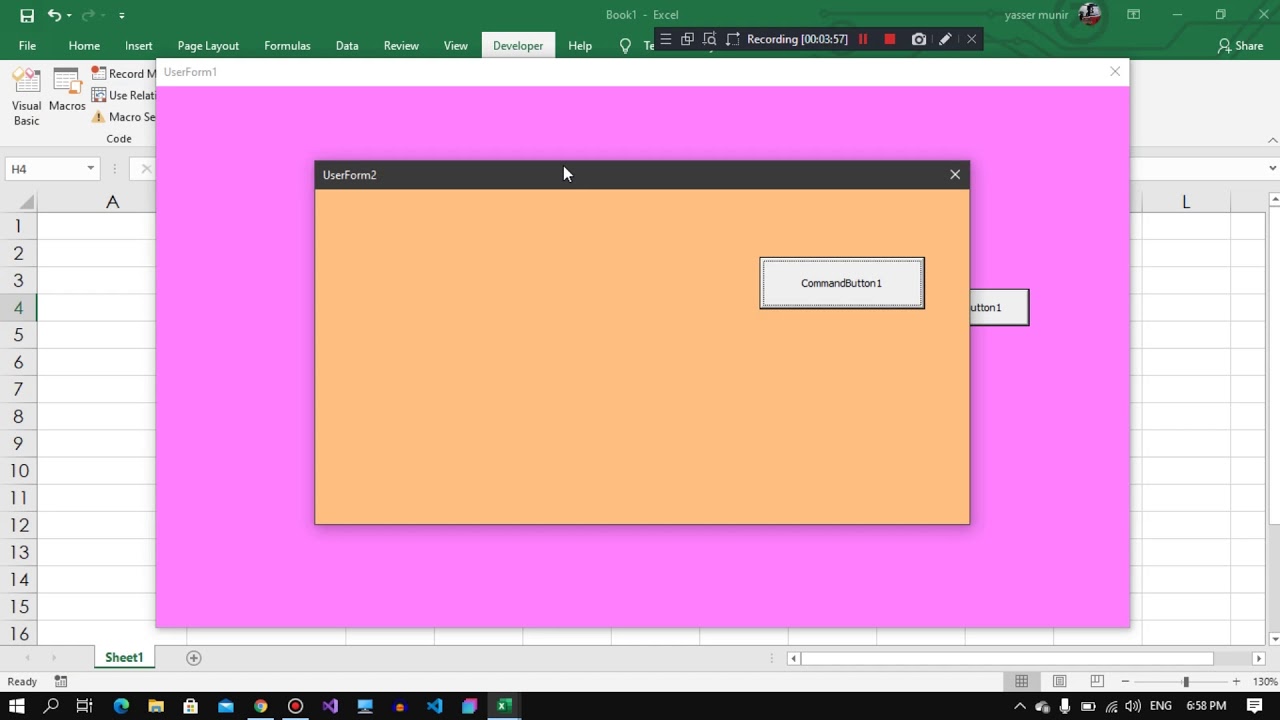Close the UserForm2 window

[955, 174]
